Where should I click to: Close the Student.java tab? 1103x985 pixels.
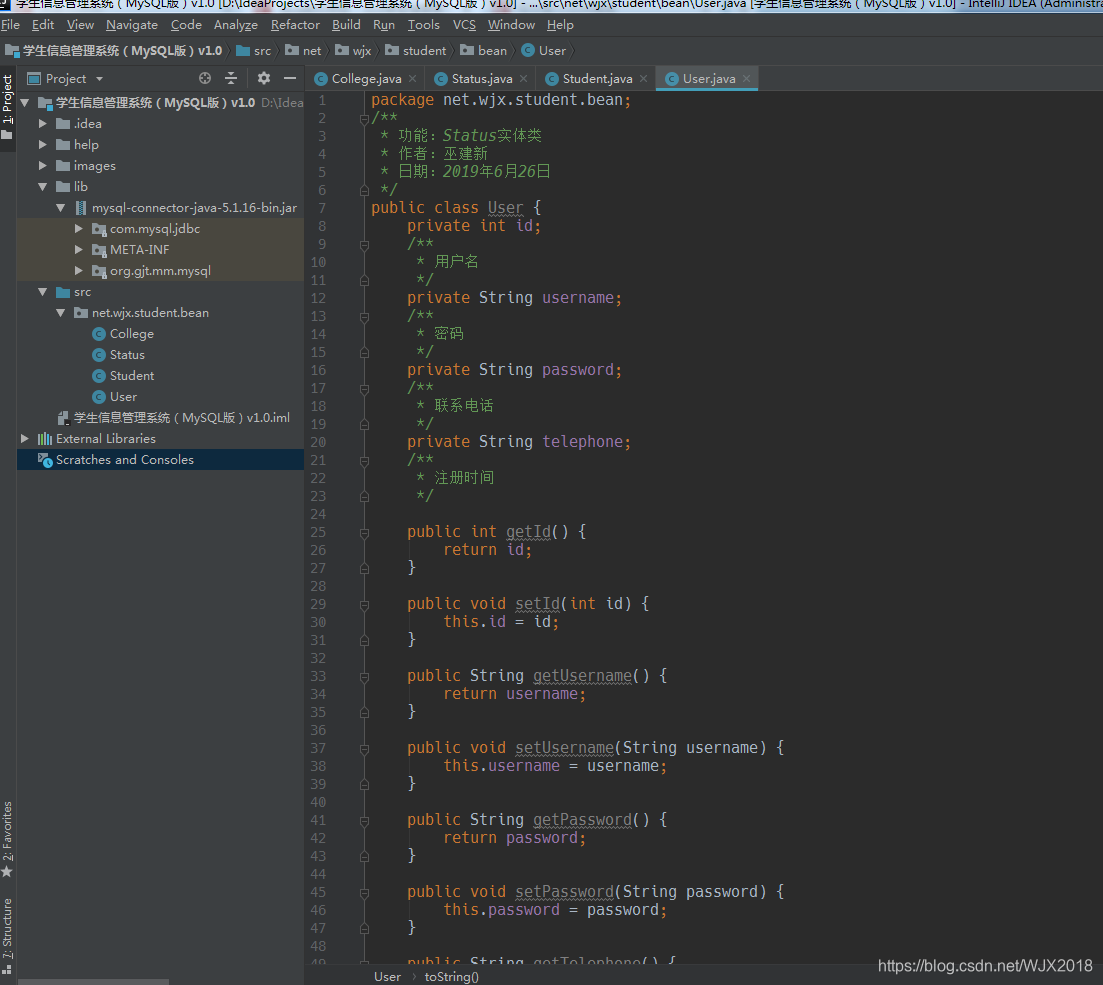[644, 79]
